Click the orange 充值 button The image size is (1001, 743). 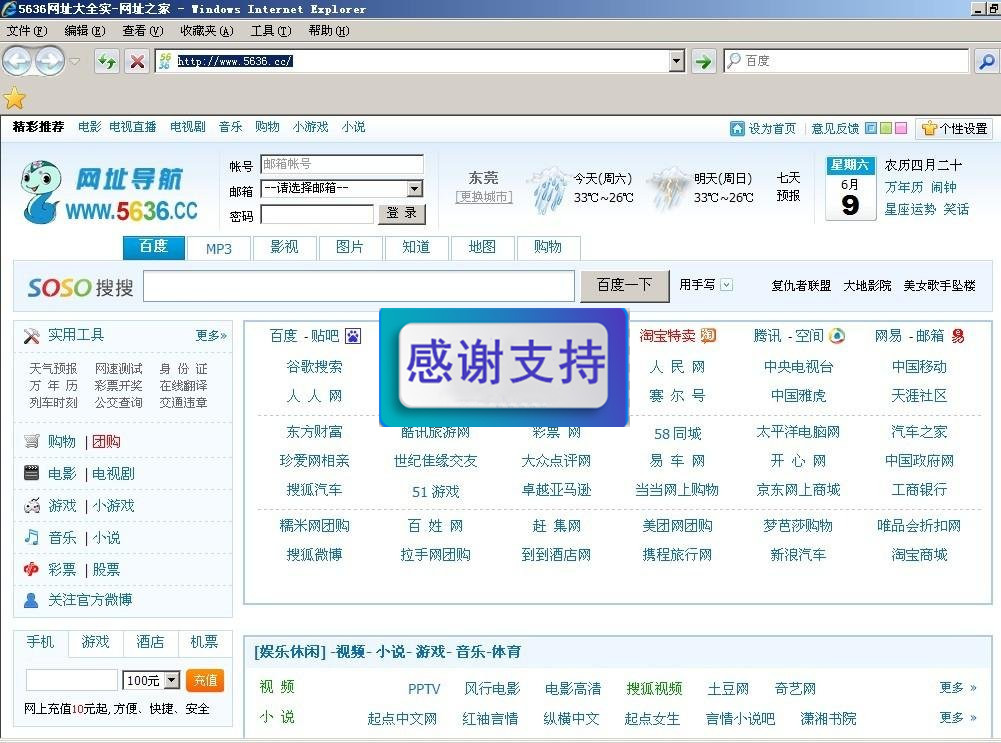point(205,680)
